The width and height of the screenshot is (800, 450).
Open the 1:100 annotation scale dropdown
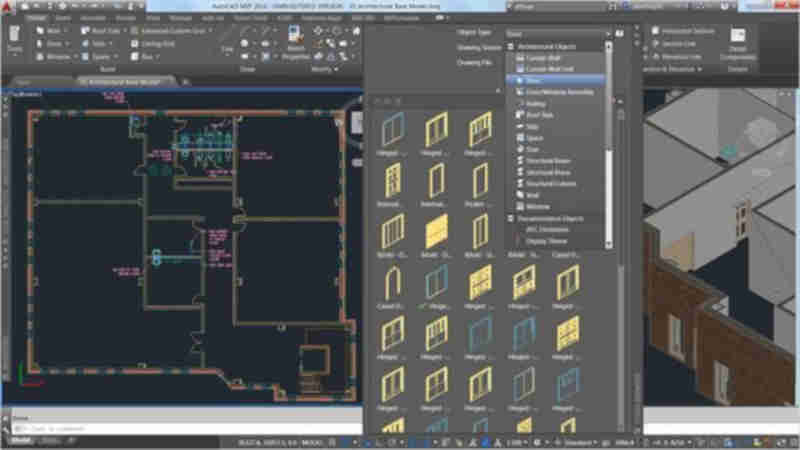point(517,443)
